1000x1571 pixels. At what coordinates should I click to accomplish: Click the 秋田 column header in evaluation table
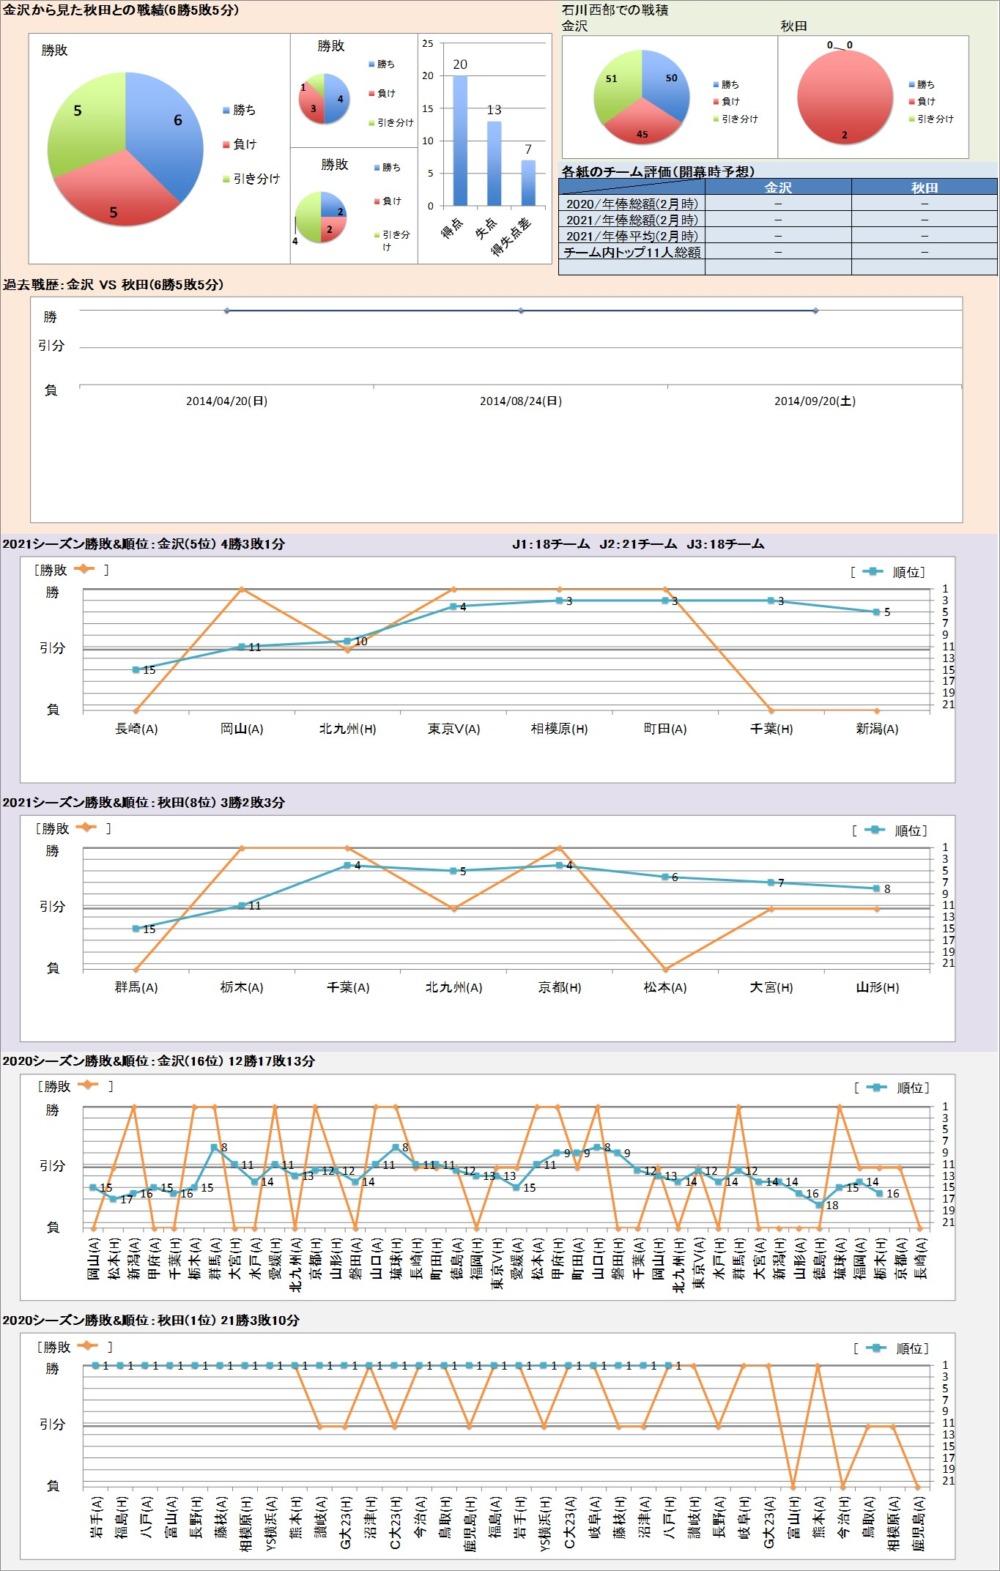(x=924, y=187)
